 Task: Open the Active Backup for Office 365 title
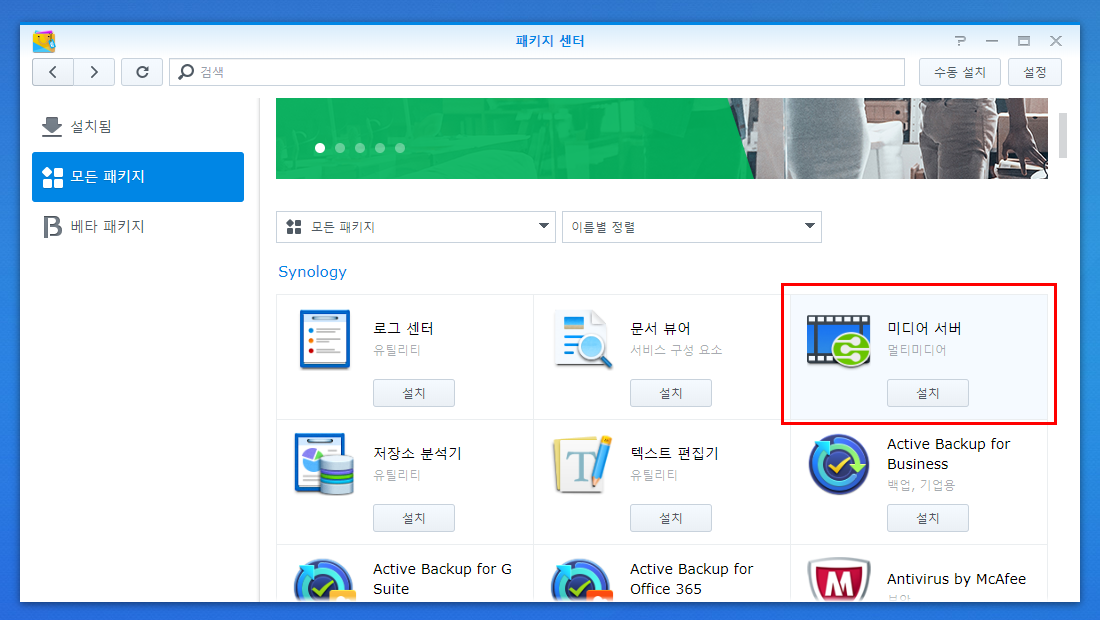click(x=692, y=579)
